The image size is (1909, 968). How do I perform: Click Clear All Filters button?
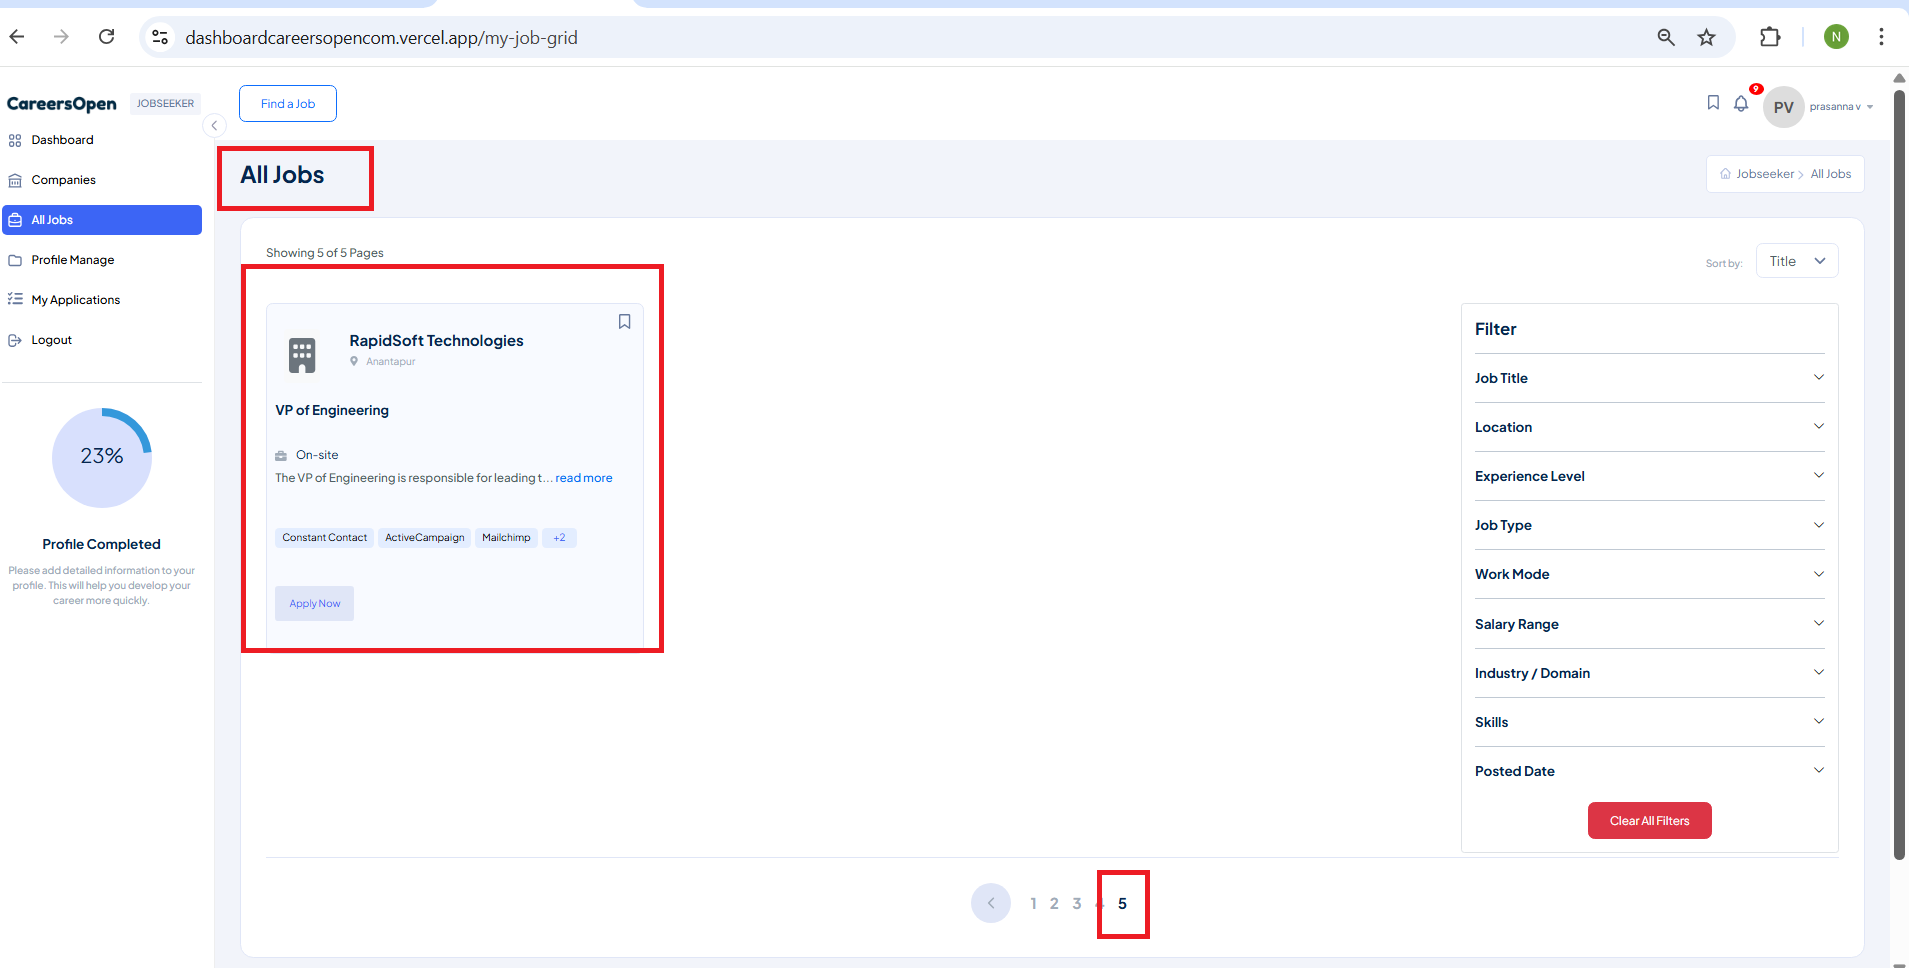(1649, 821)
